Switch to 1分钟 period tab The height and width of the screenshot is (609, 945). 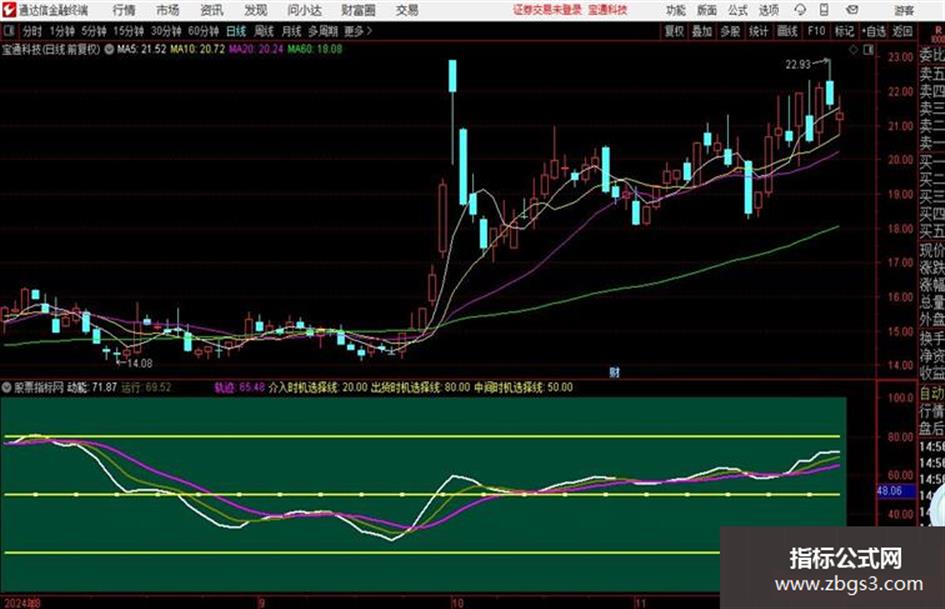[x=61, y=31]
